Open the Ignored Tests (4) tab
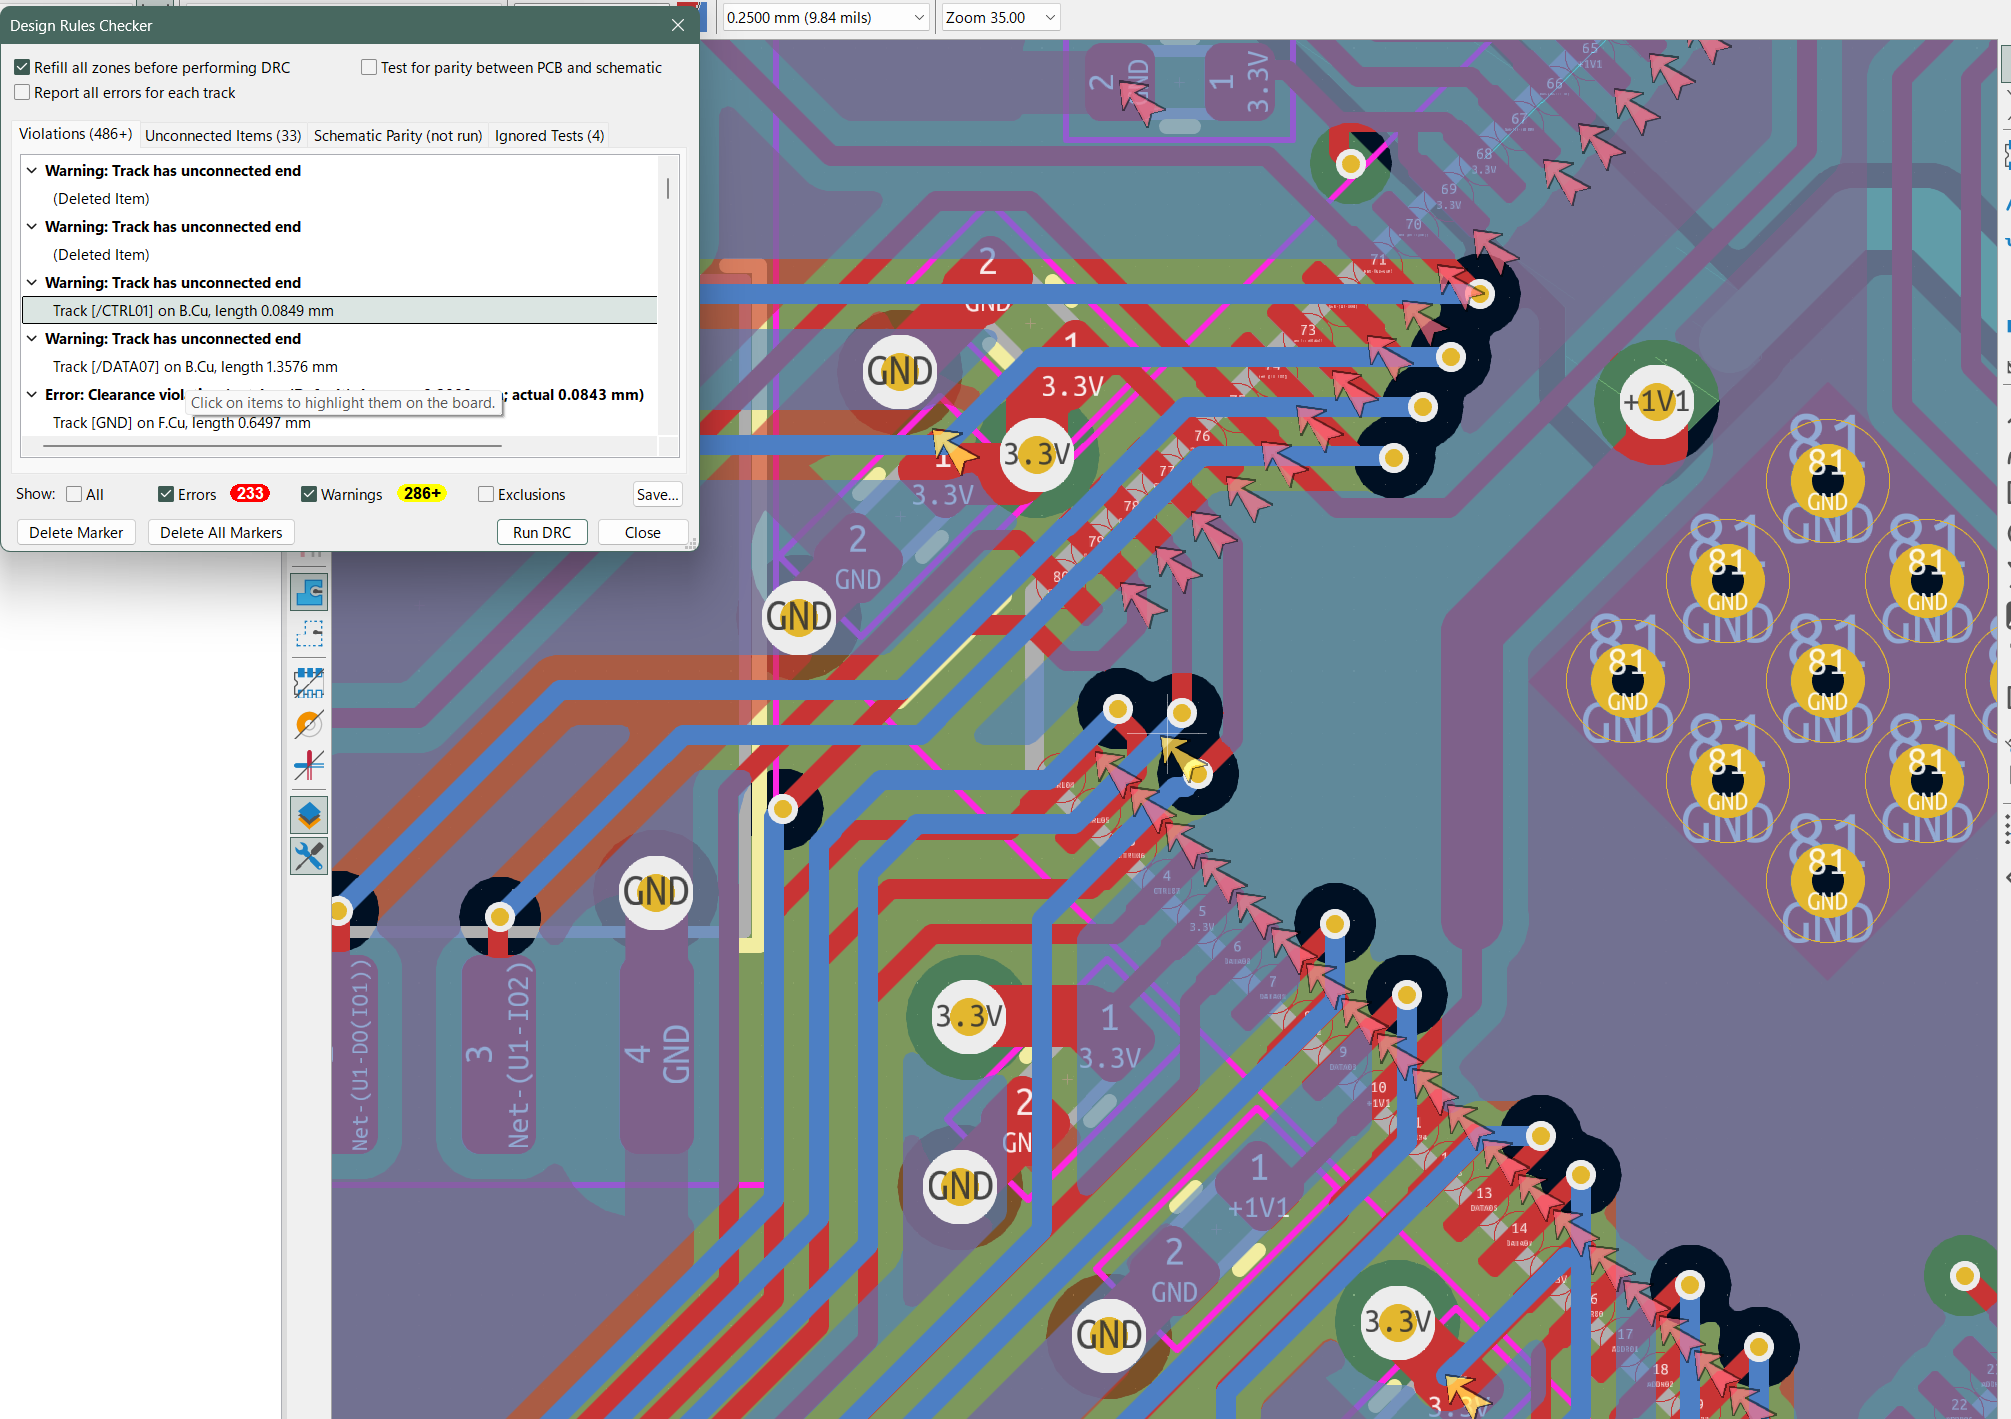The width and height of the screenshot is (2011, 1419). pos(549,135)
